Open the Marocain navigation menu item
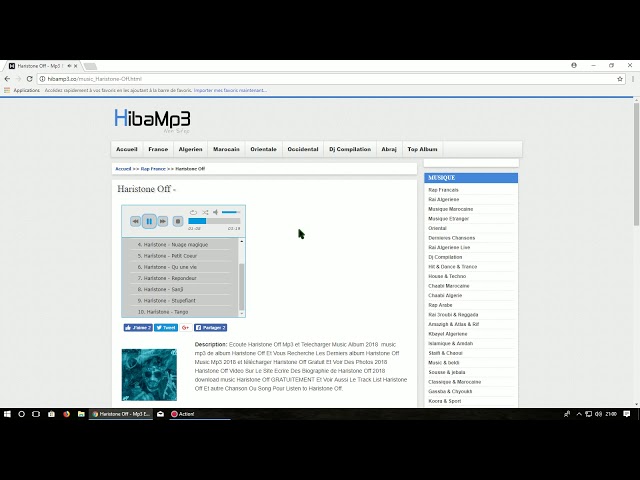The height and width of the screenshot is (480, 640). (226, 149)
